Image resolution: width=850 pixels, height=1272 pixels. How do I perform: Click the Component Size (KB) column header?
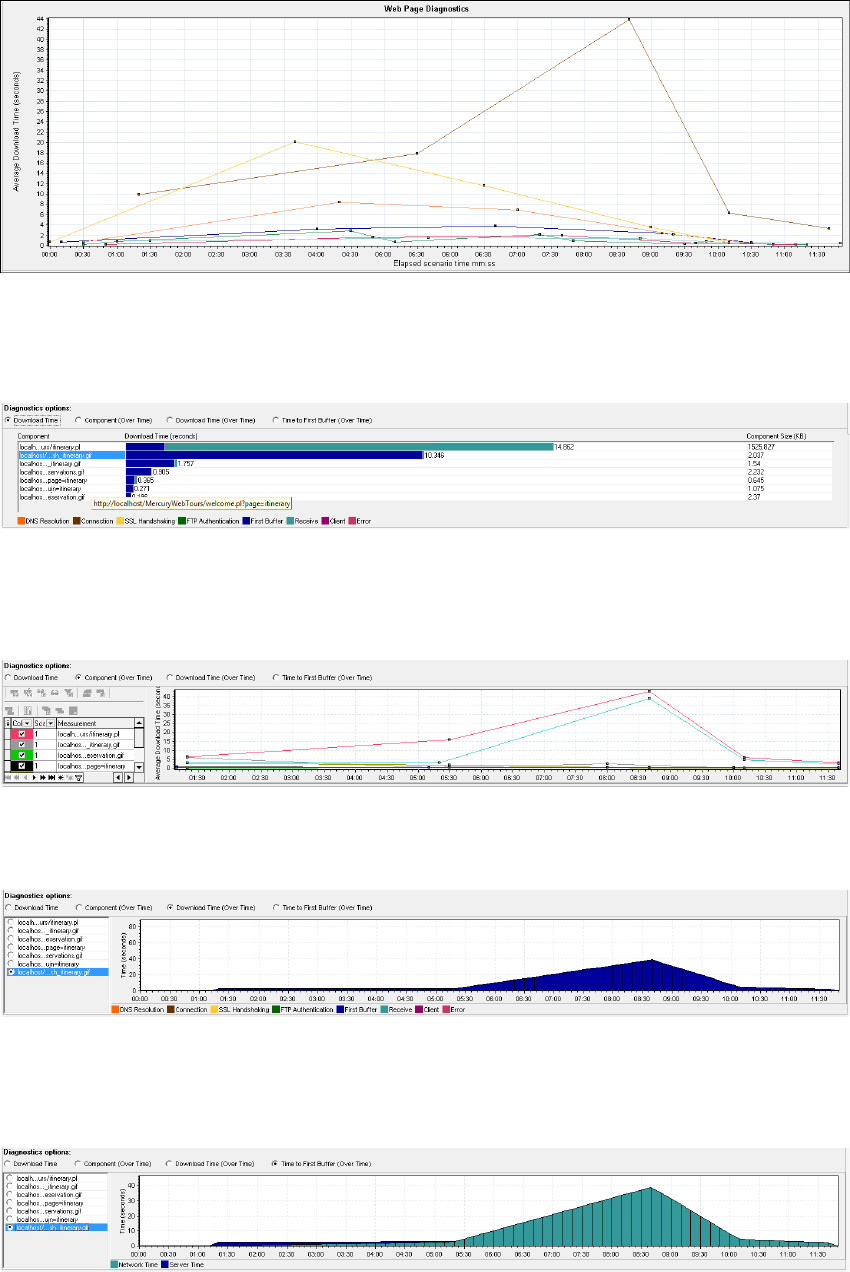point(777,437)
